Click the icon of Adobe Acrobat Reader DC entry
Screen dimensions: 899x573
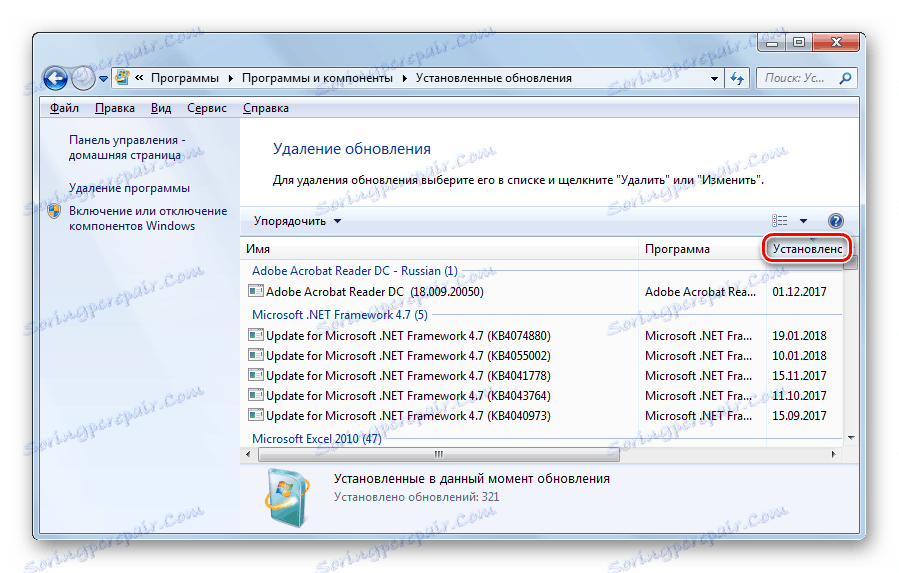[x=256, y=291]
